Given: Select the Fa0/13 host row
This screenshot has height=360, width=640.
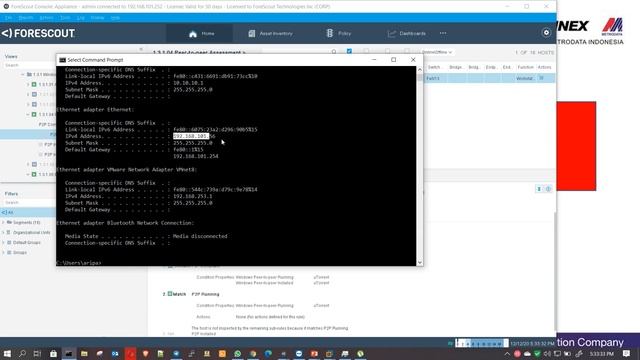Looking at the screenshot, I should [x=489, y=78].
